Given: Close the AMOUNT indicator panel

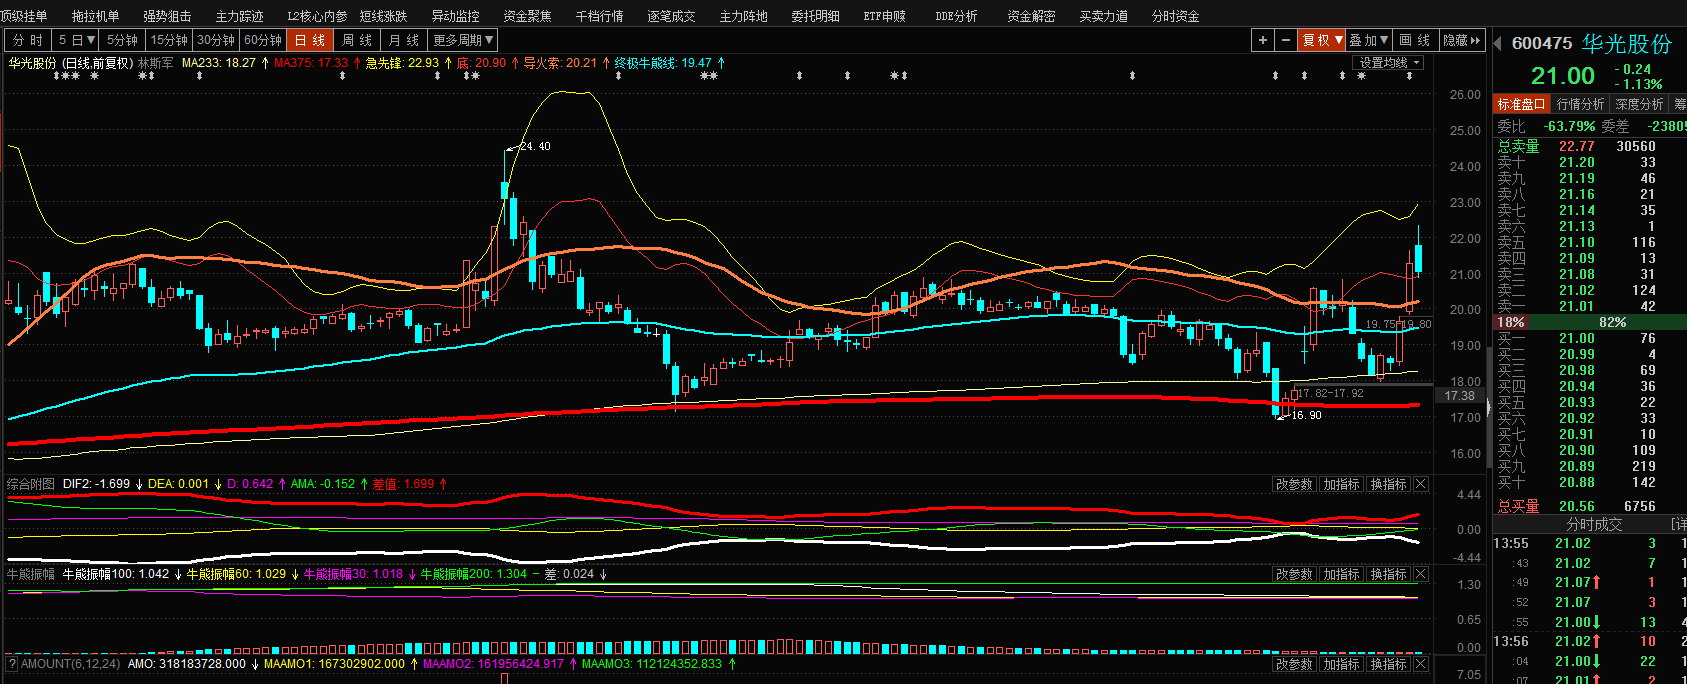Looking at the screenshot, I should point(1421,664).
